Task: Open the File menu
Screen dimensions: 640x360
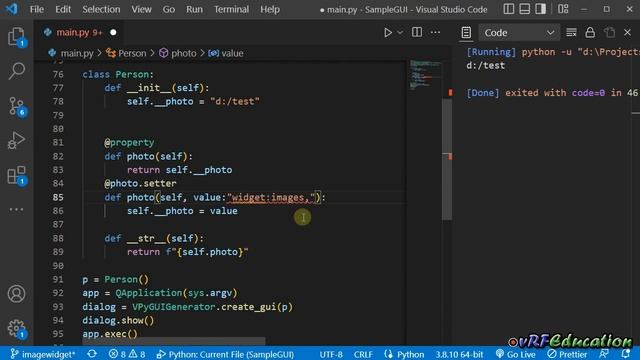Action: [x=36, y=9]
